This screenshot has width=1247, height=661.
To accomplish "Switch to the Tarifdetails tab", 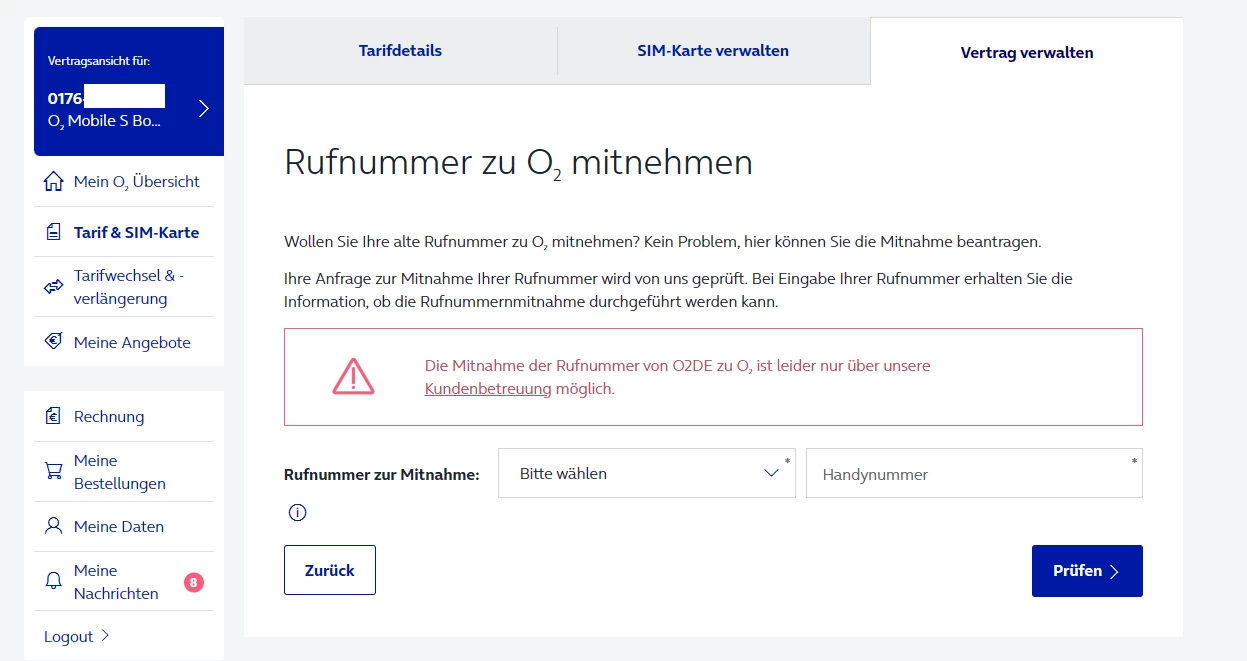I will pyautogui.click(x=400, y=51).
